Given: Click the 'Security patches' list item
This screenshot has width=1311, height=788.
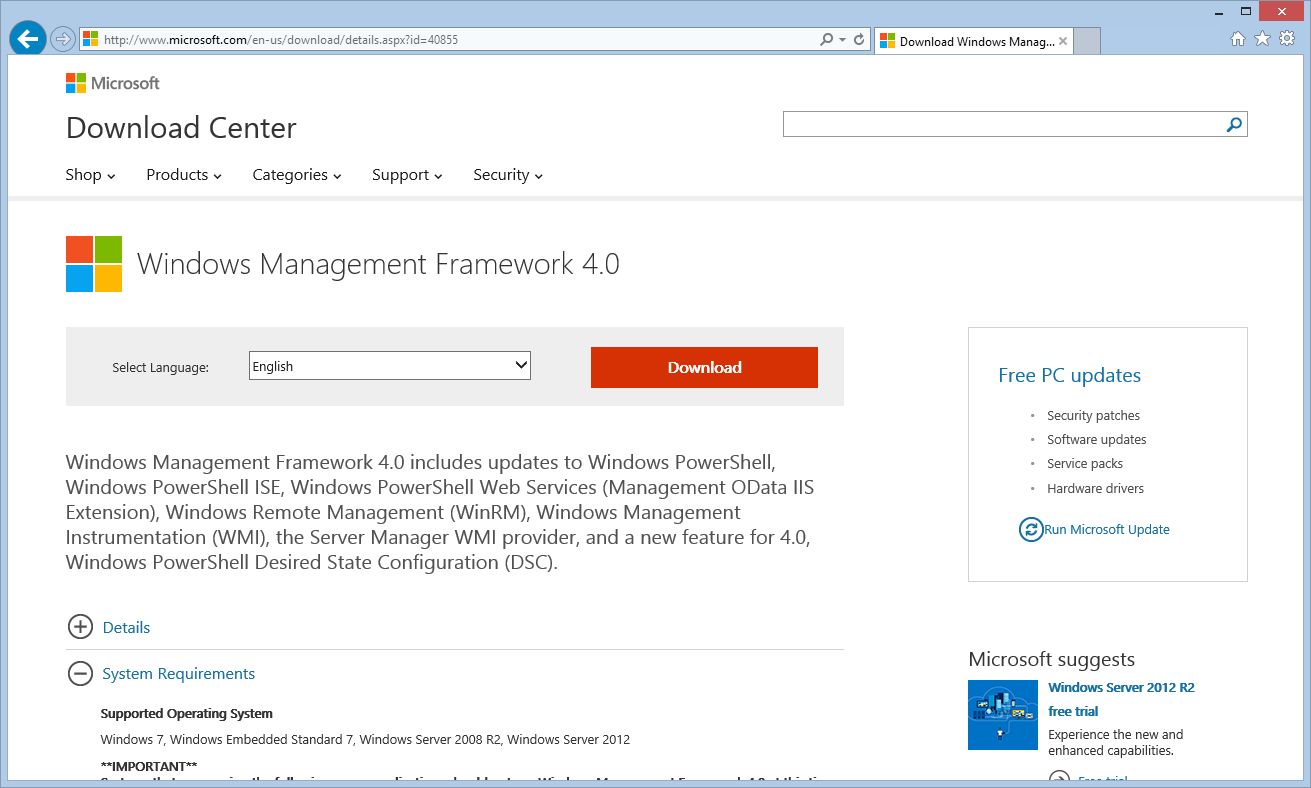Looking at the screenshot, I should (x=1093, y=416).
